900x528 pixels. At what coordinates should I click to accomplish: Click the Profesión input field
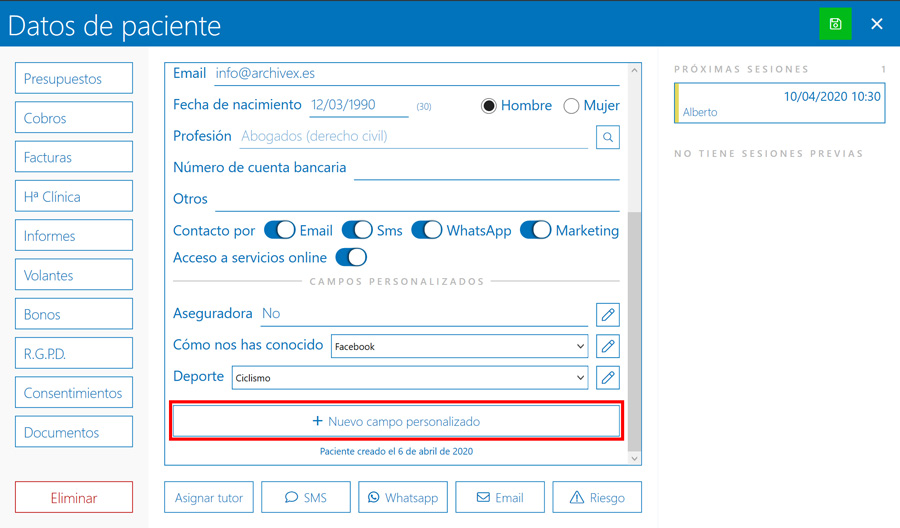414,137
